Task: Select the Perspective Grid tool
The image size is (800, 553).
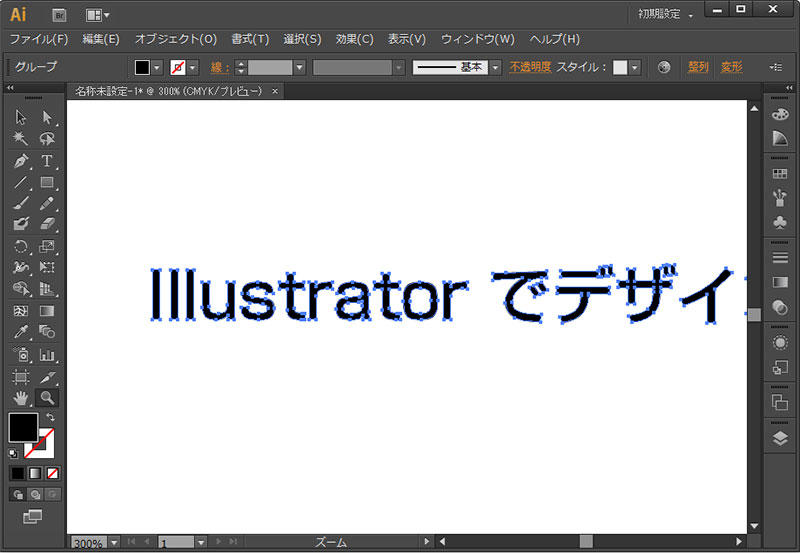Action: point(47,289)
